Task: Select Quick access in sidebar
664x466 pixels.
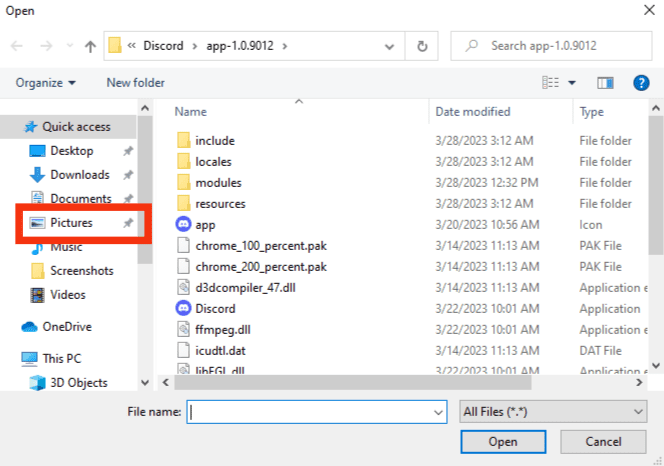Action: coord(68,127)
